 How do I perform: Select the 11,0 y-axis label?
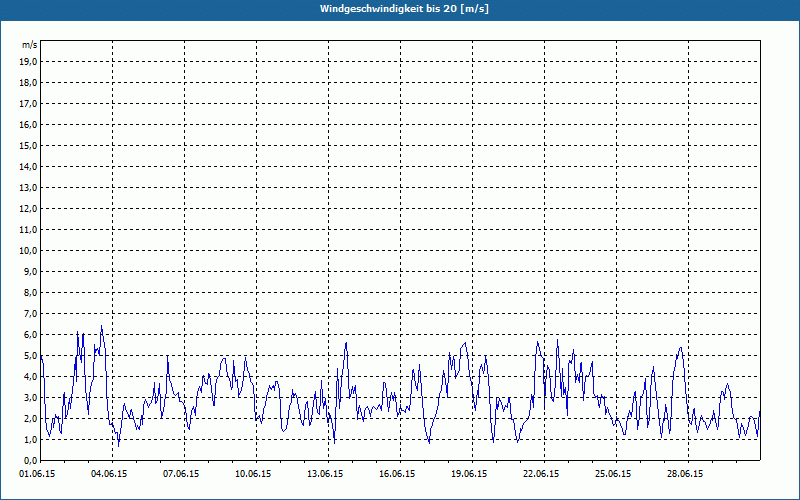click(x=28, y=230)
